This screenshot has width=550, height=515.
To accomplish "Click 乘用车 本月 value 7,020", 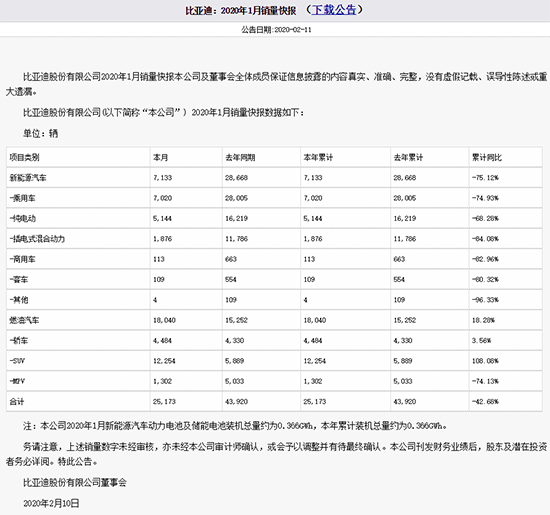I will point(162,198).
